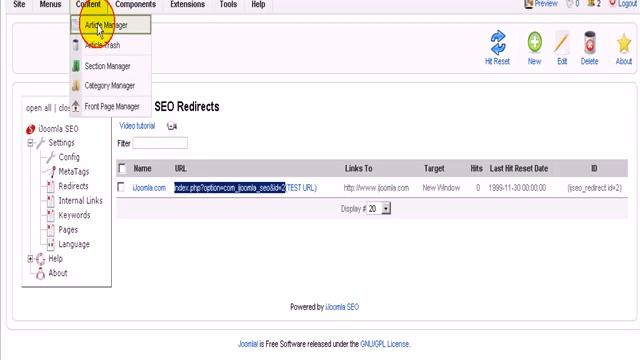The width and height of the screenshot is (640, 360).
Task: Click the Category Manager folder icon
Action: [x=76, y=86]
